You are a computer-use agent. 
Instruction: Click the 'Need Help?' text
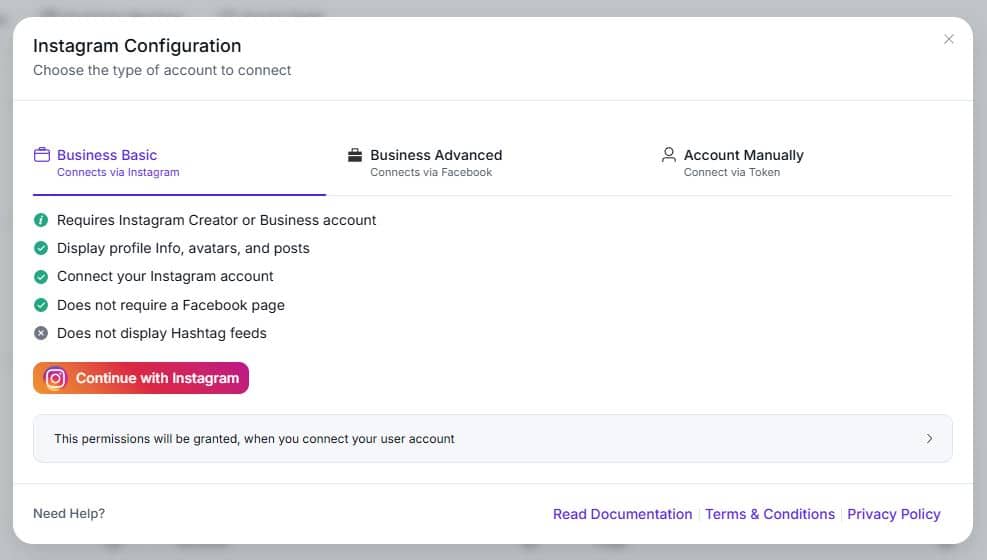pyautogui.click(x=69, y=513)
